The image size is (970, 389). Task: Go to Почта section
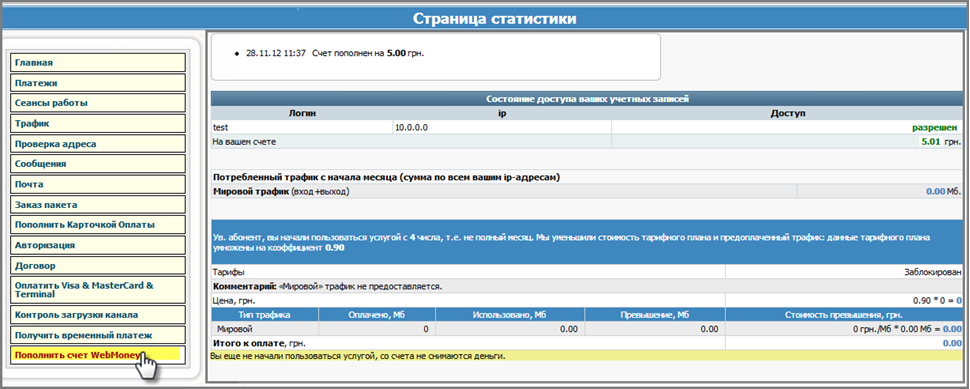[98, 184]
